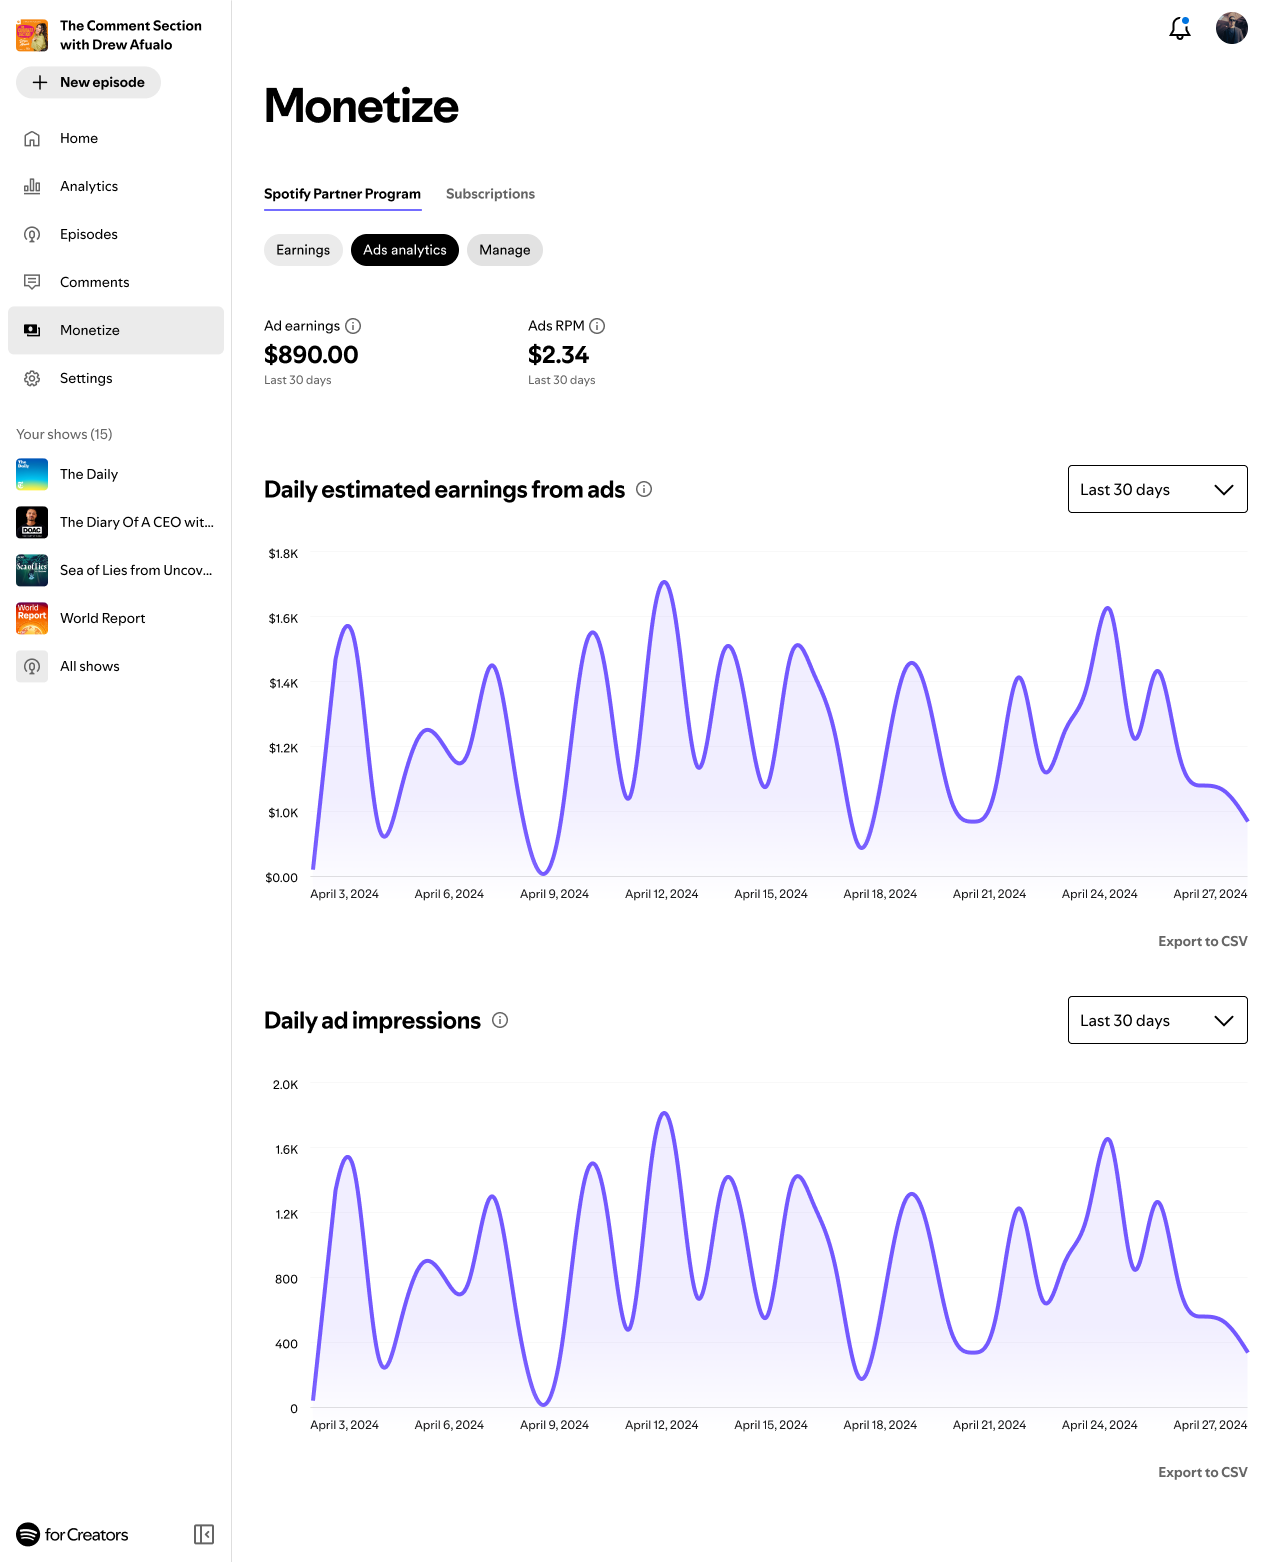Click the Daily ad impressions heading
Viewport: 1280px width, 1562px height.
coord(372,1020)
